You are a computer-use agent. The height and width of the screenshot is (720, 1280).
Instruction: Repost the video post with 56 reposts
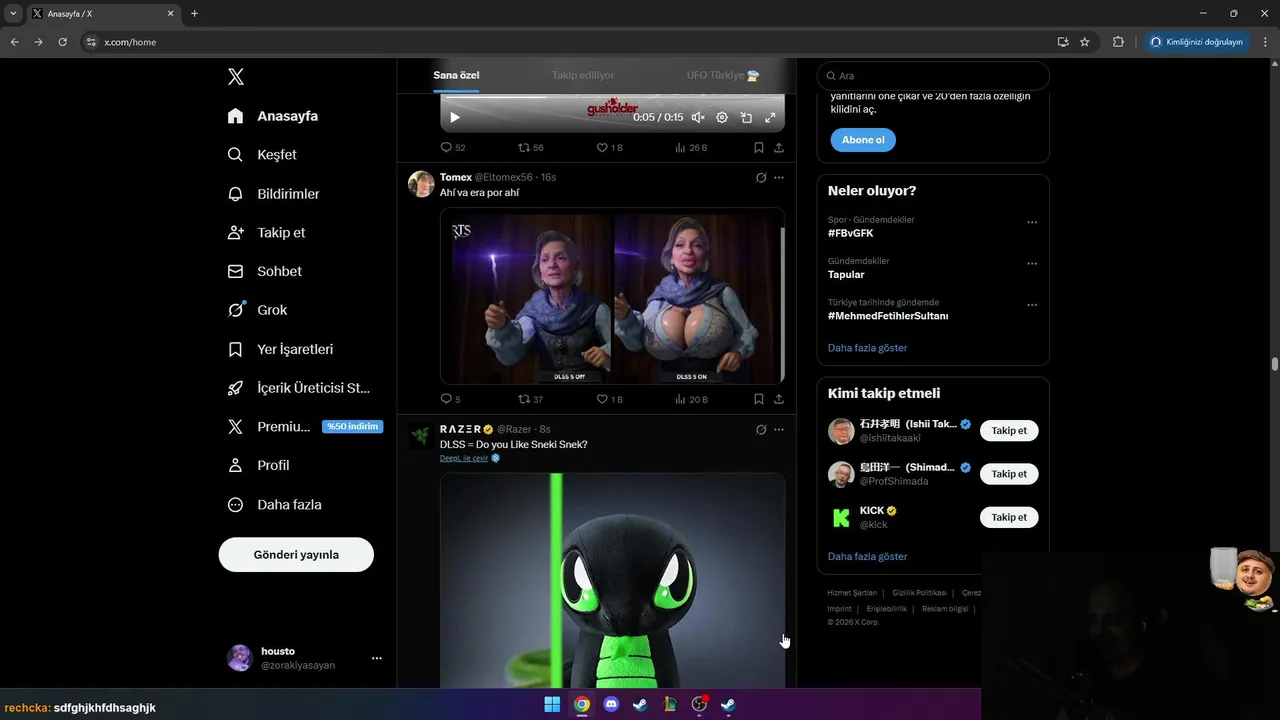530,147
